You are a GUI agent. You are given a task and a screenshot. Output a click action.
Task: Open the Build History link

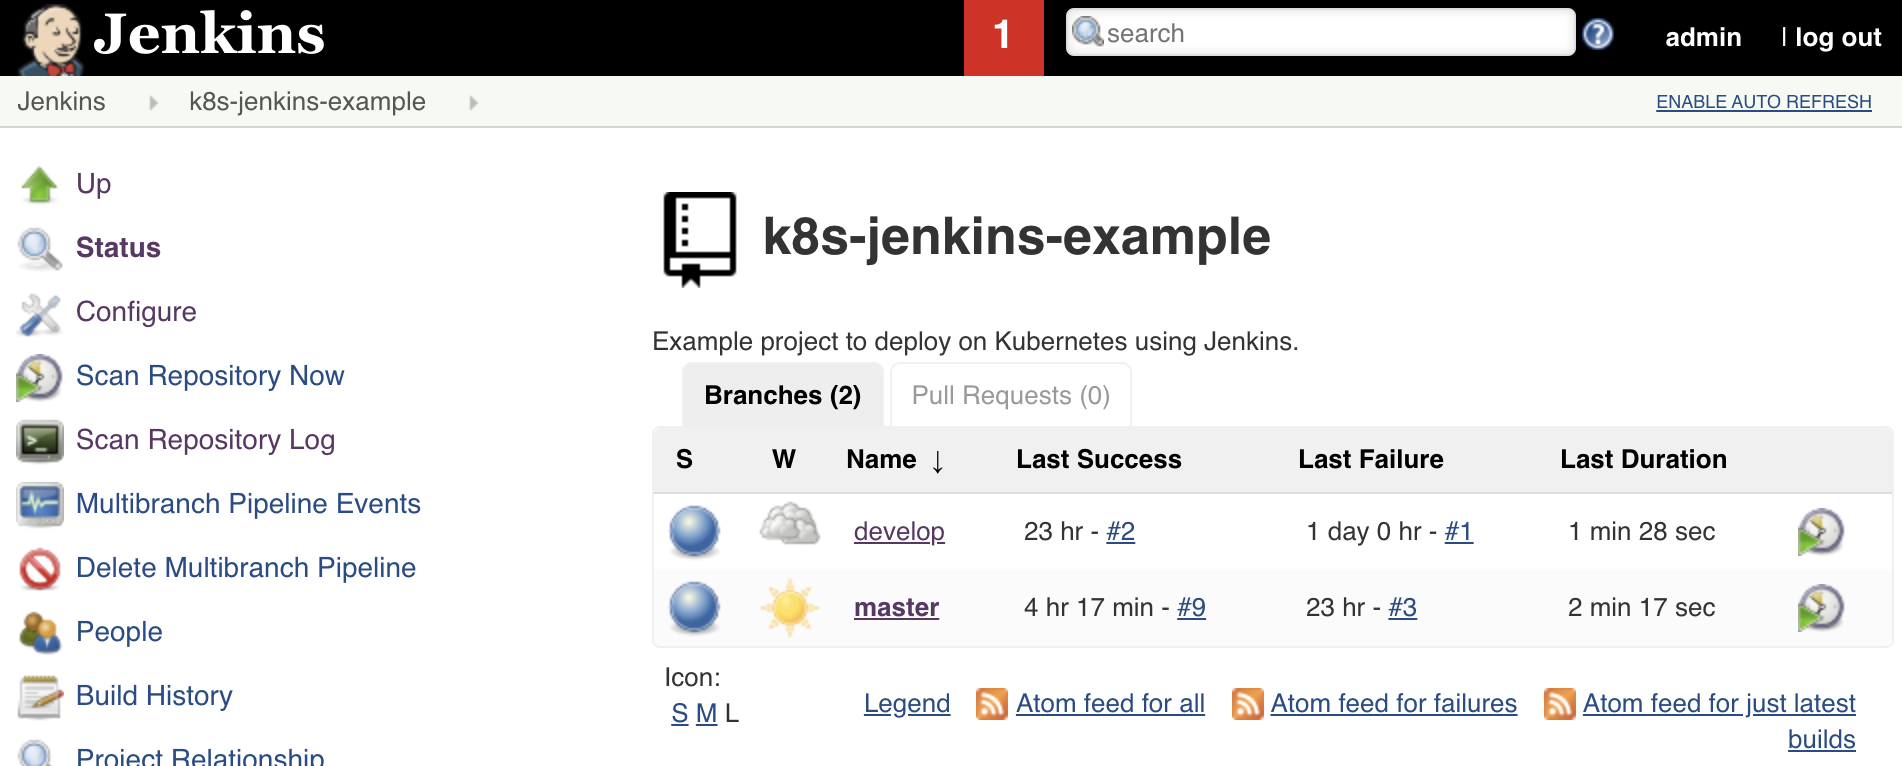pyautogui.click(x=154, y=696)
